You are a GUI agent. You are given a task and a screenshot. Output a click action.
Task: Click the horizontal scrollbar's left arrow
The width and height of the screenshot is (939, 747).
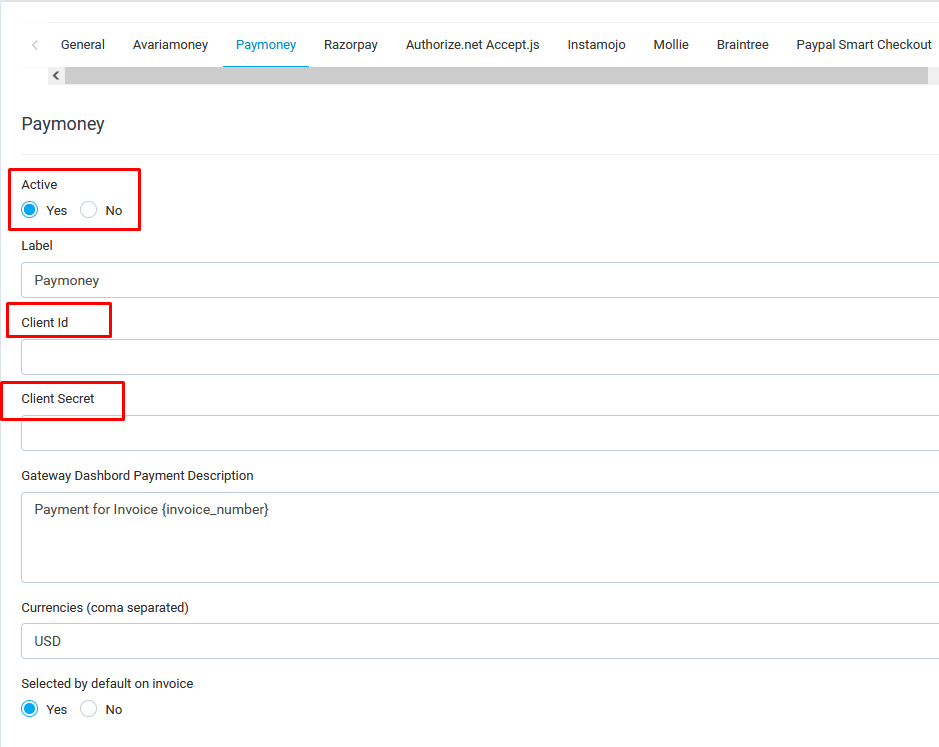pos(56,76)
